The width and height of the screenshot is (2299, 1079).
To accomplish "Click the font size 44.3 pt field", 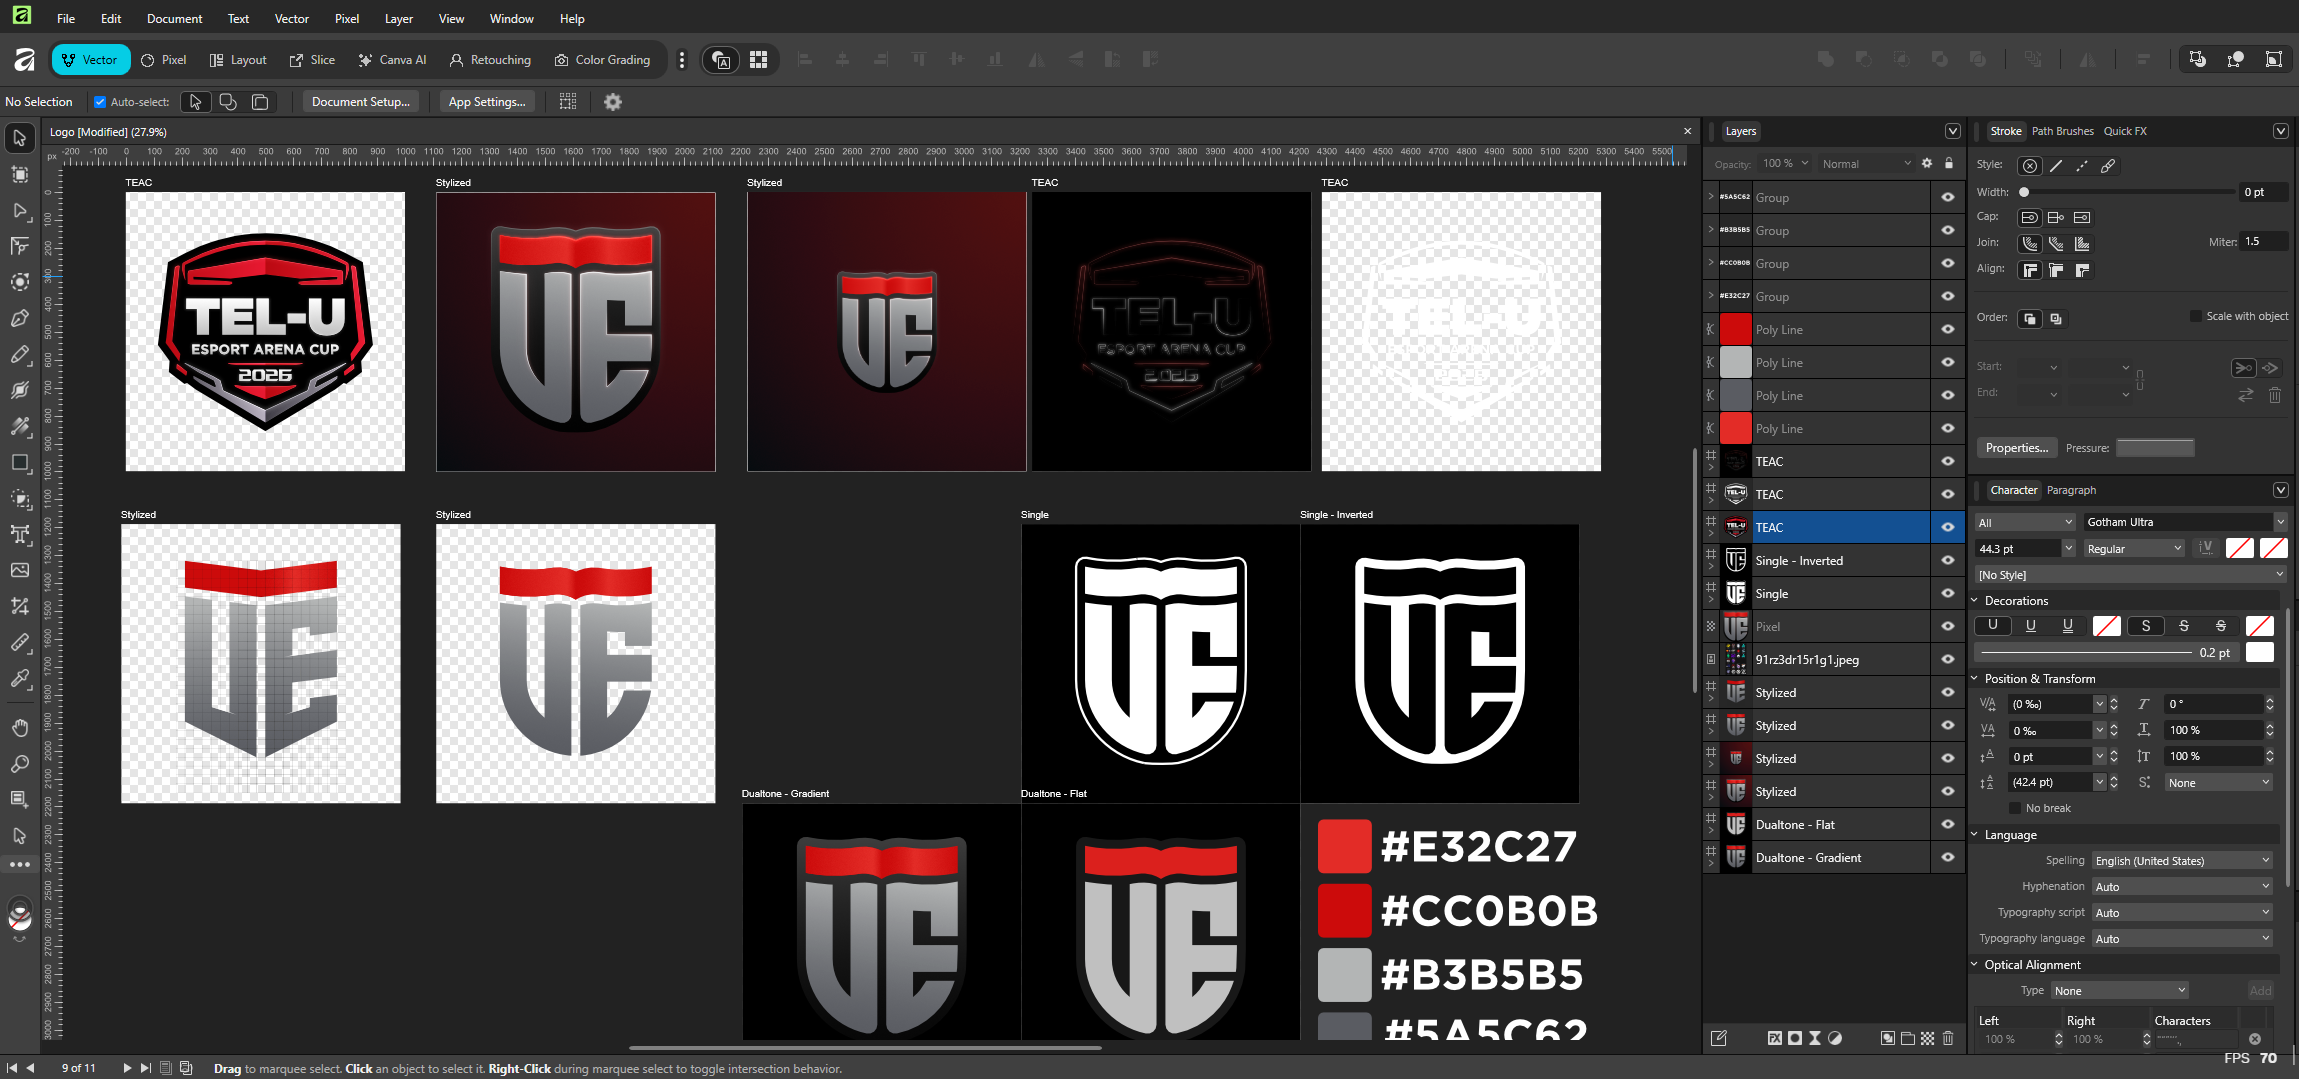I will tap(2018, 549).
